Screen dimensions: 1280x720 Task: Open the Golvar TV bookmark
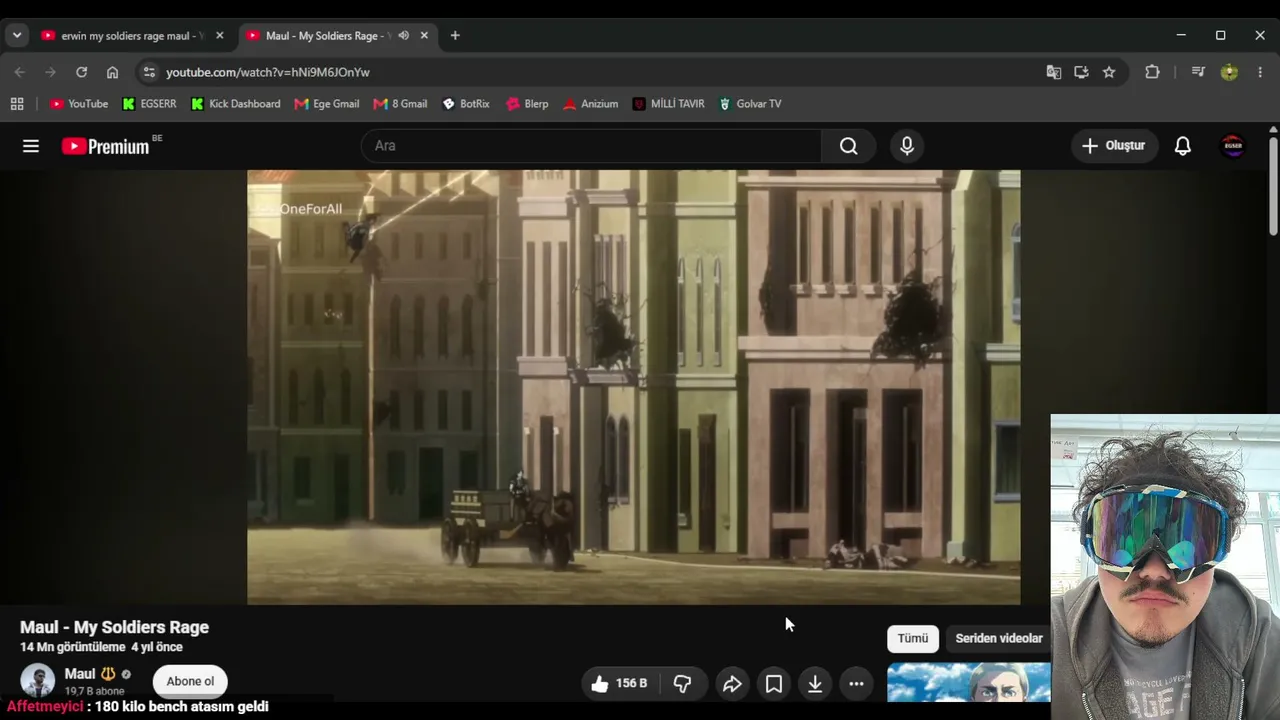pyautogui.click(x=750, y=104)
